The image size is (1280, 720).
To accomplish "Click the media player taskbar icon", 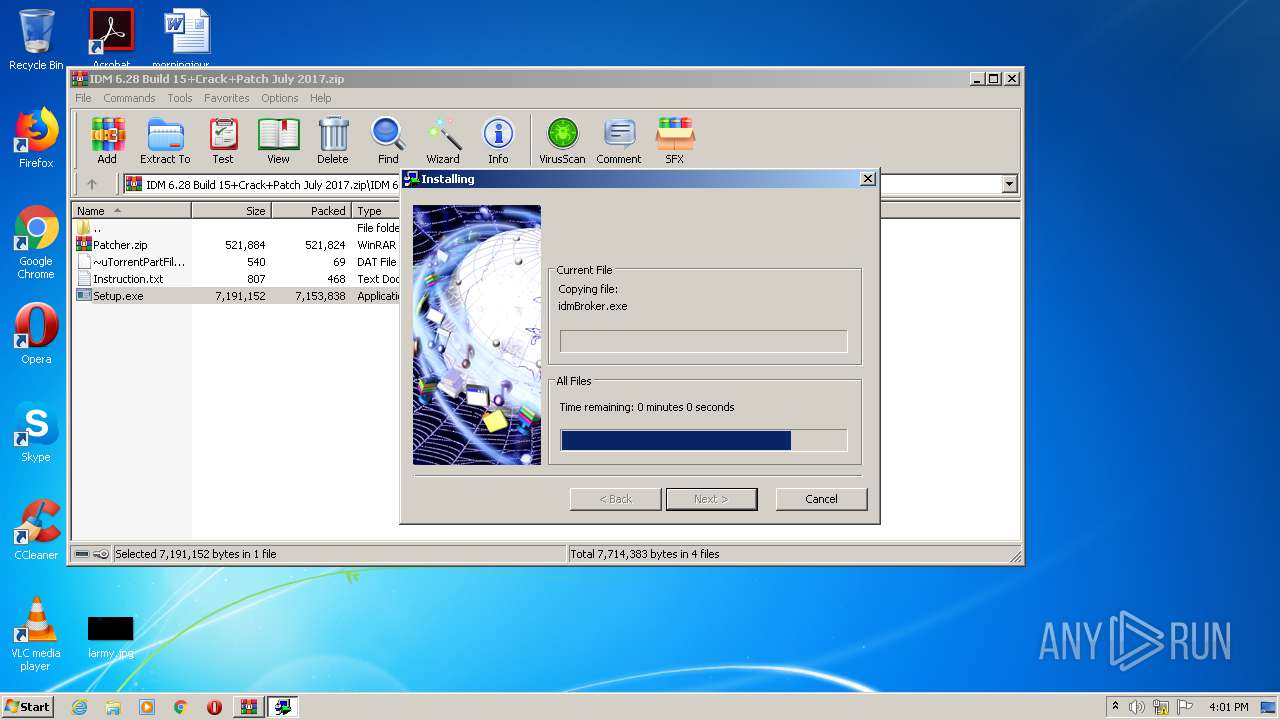I will [x=147, y=707].
